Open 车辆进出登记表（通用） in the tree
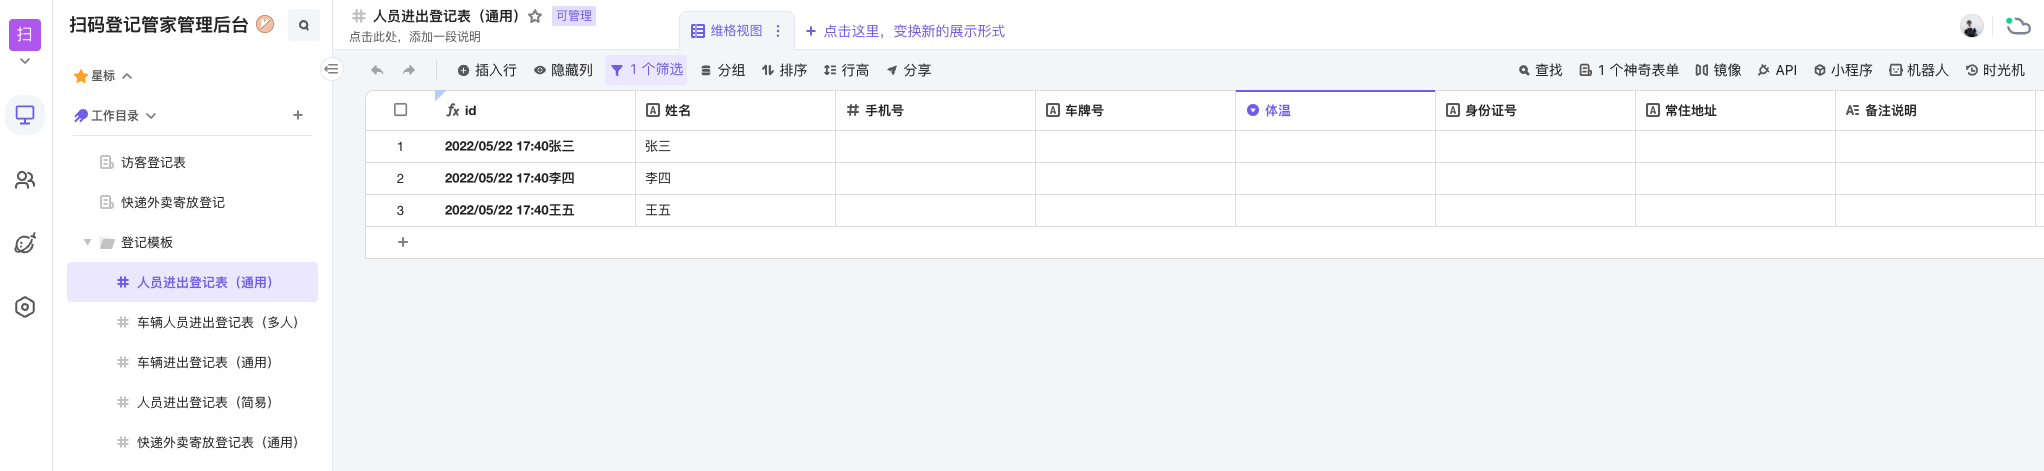Image resolution: width=2044 pixels, height=471 pixels. 204,362
